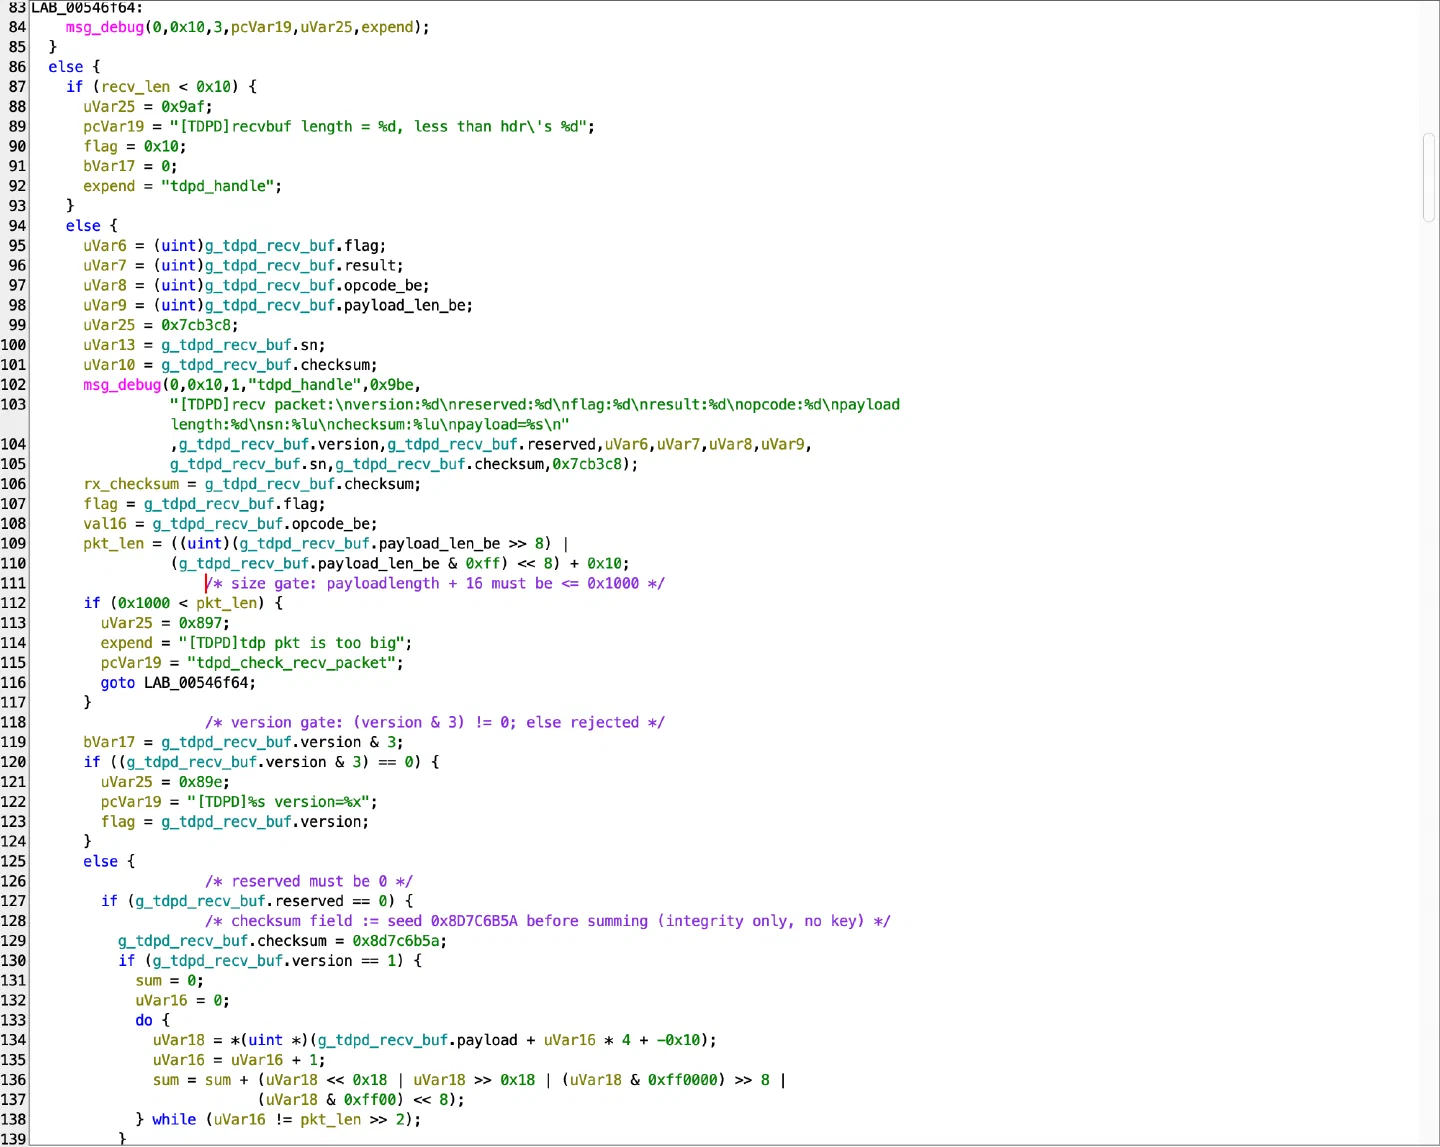This screenshot has width=1440, height=1147.
Task: Click the constant 0x9af on line 88
Action: [183, 107]
